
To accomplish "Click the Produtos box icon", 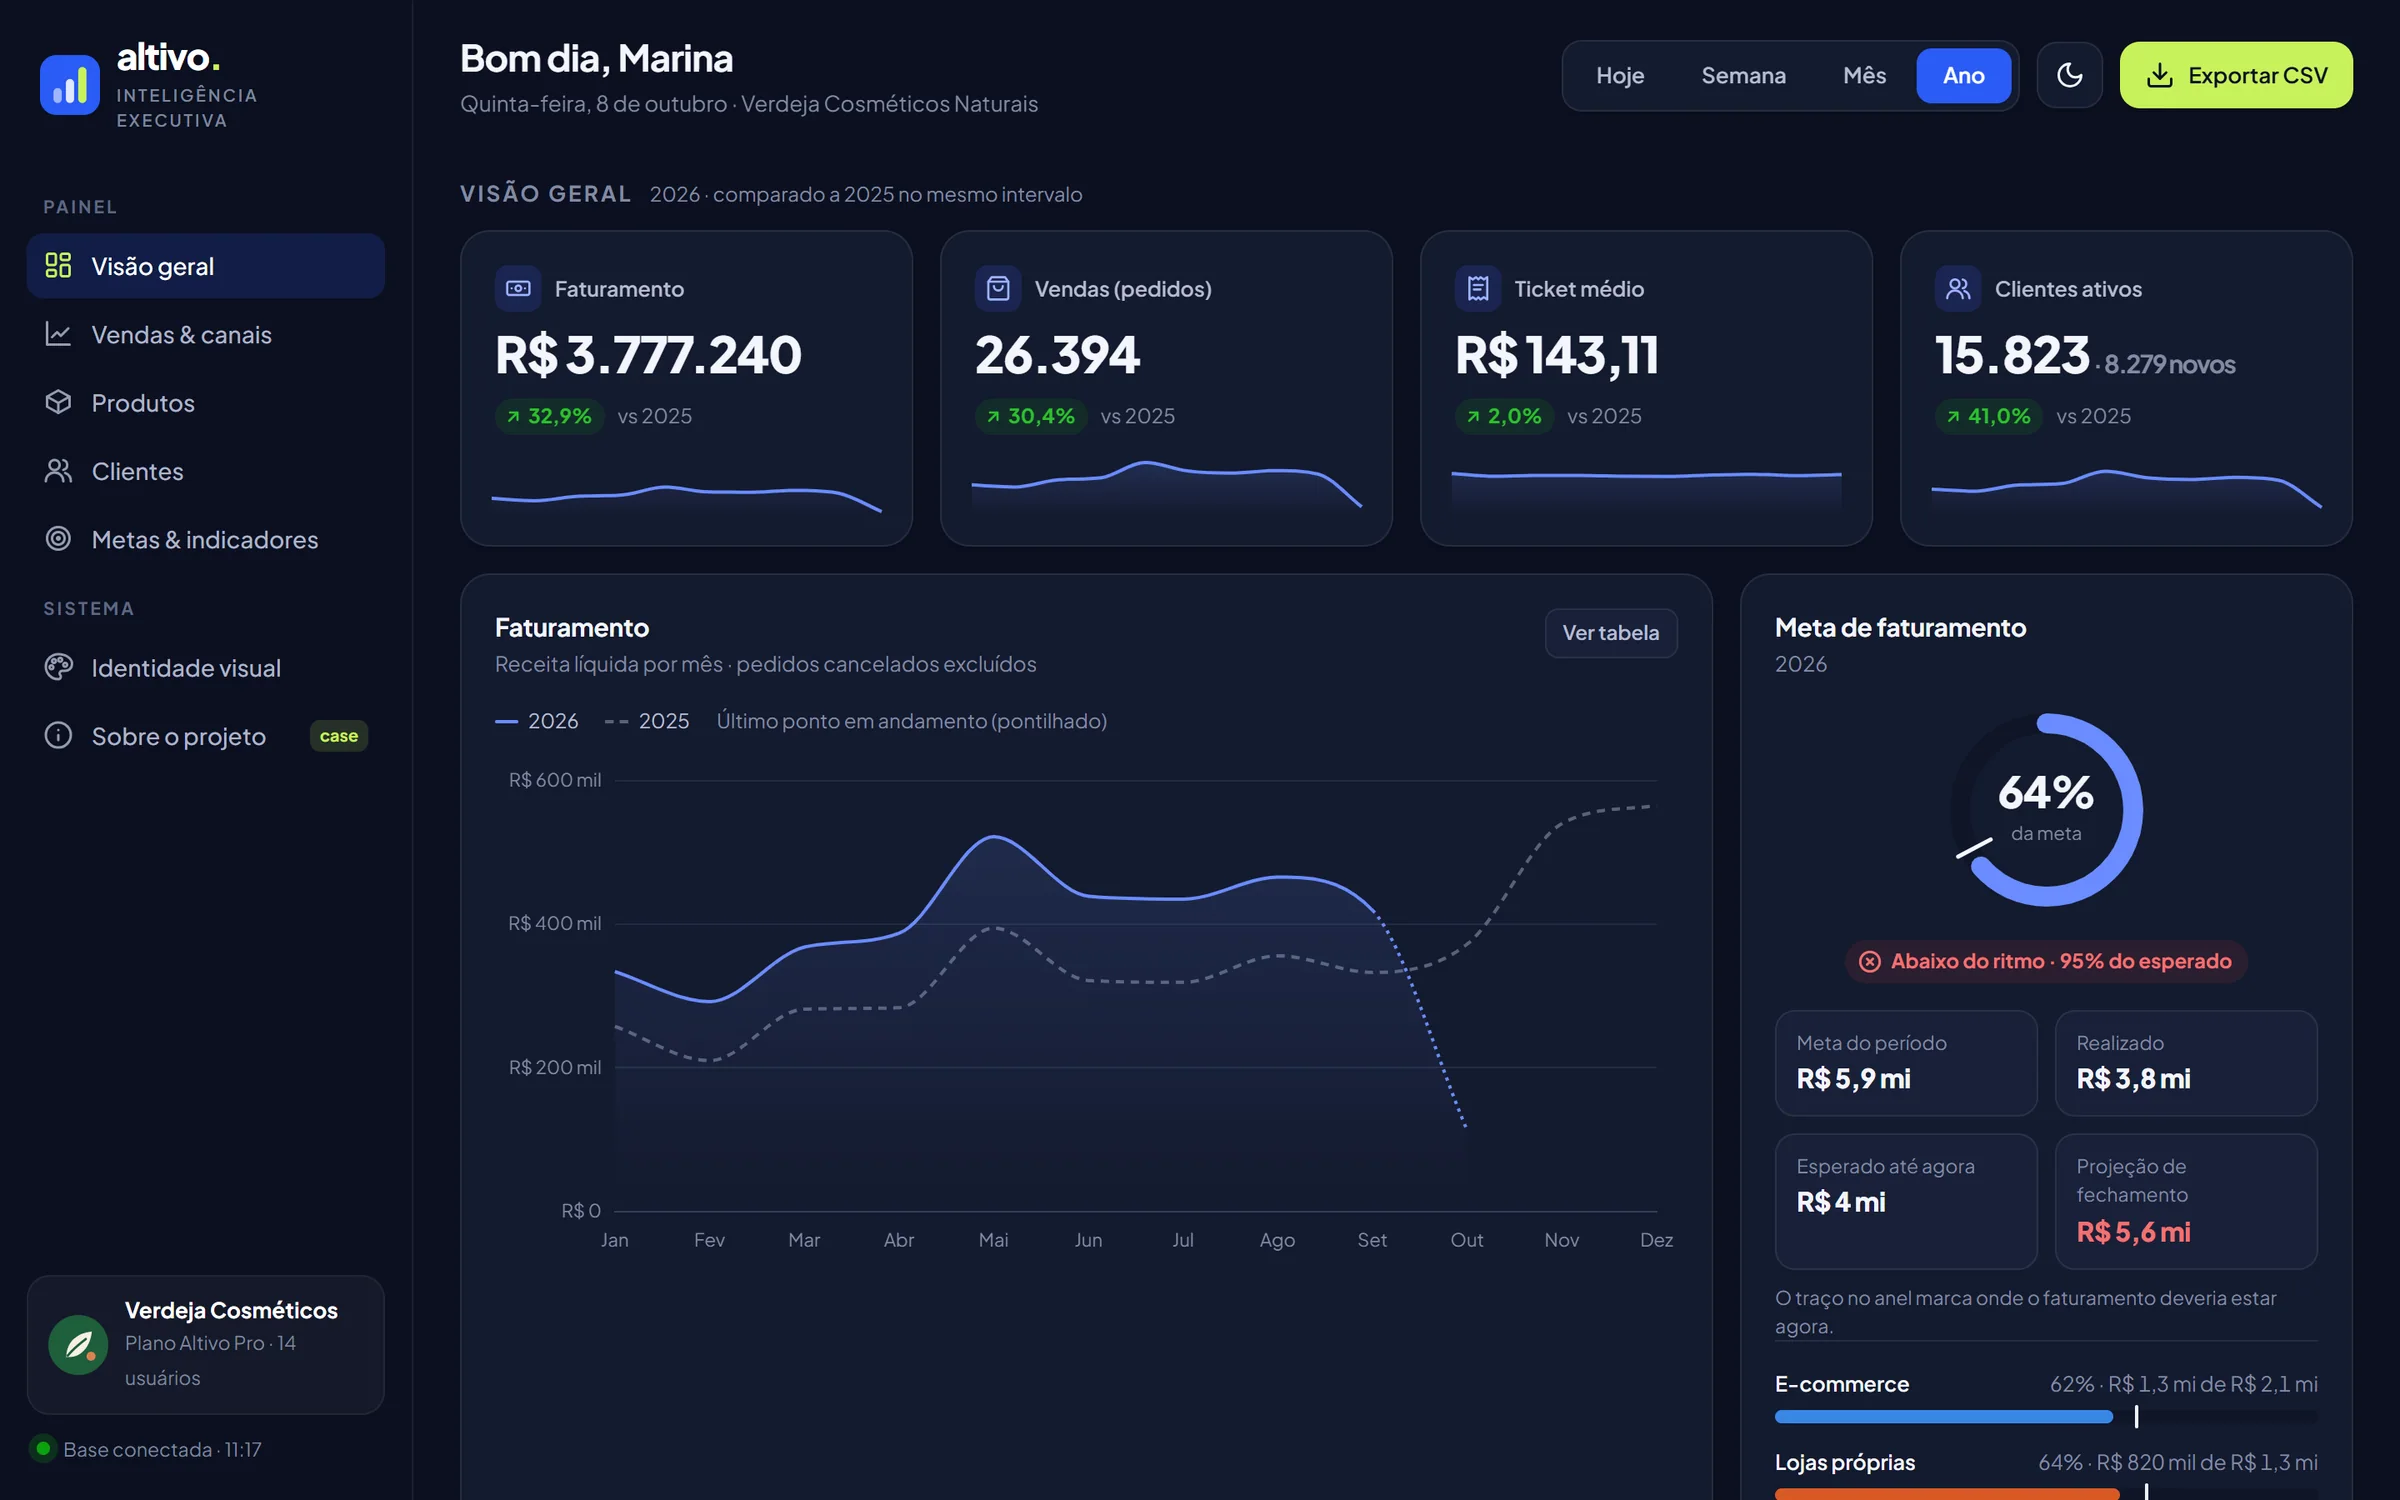I will tap(58, 402).
